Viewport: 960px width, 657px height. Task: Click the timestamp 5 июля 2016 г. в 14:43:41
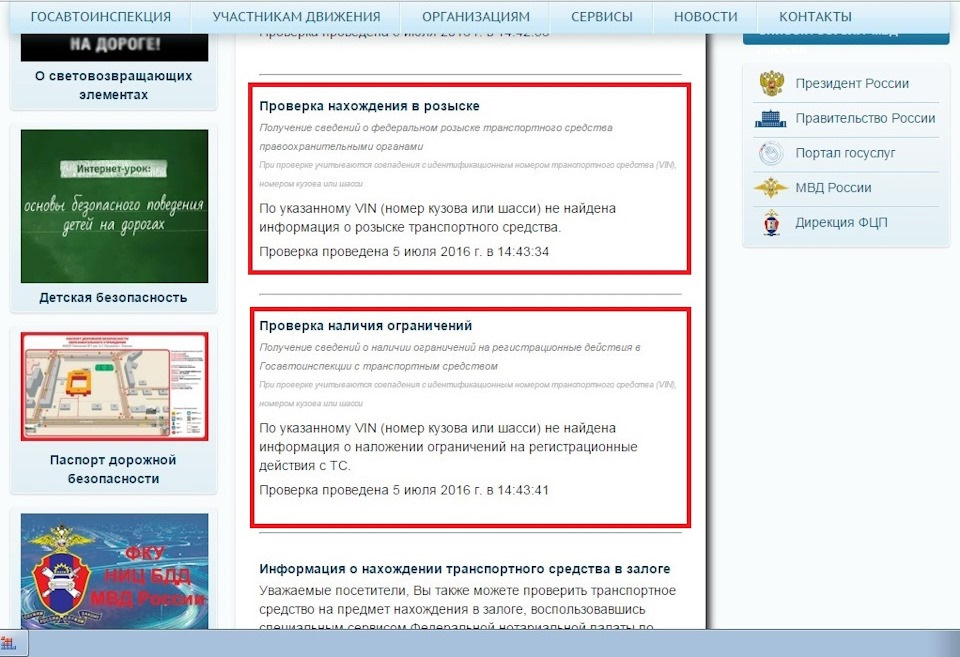[x=471, y=490]
